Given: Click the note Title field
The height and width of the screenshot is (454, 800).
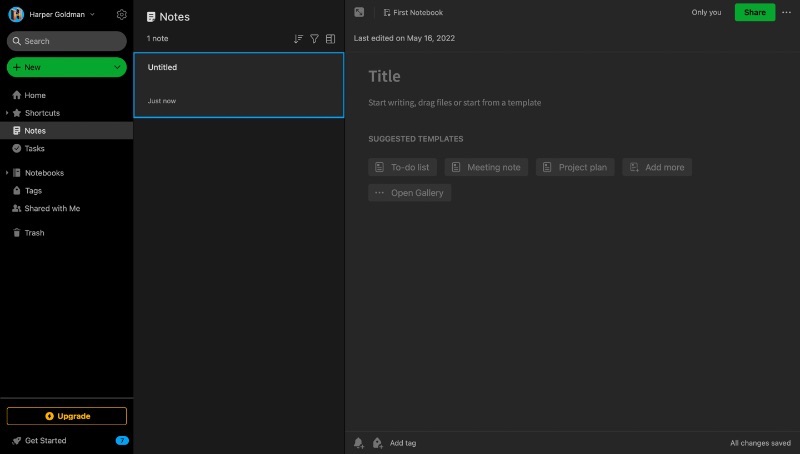Looking at the screenshot, I should pyautogui.click(x=385, y=77).
